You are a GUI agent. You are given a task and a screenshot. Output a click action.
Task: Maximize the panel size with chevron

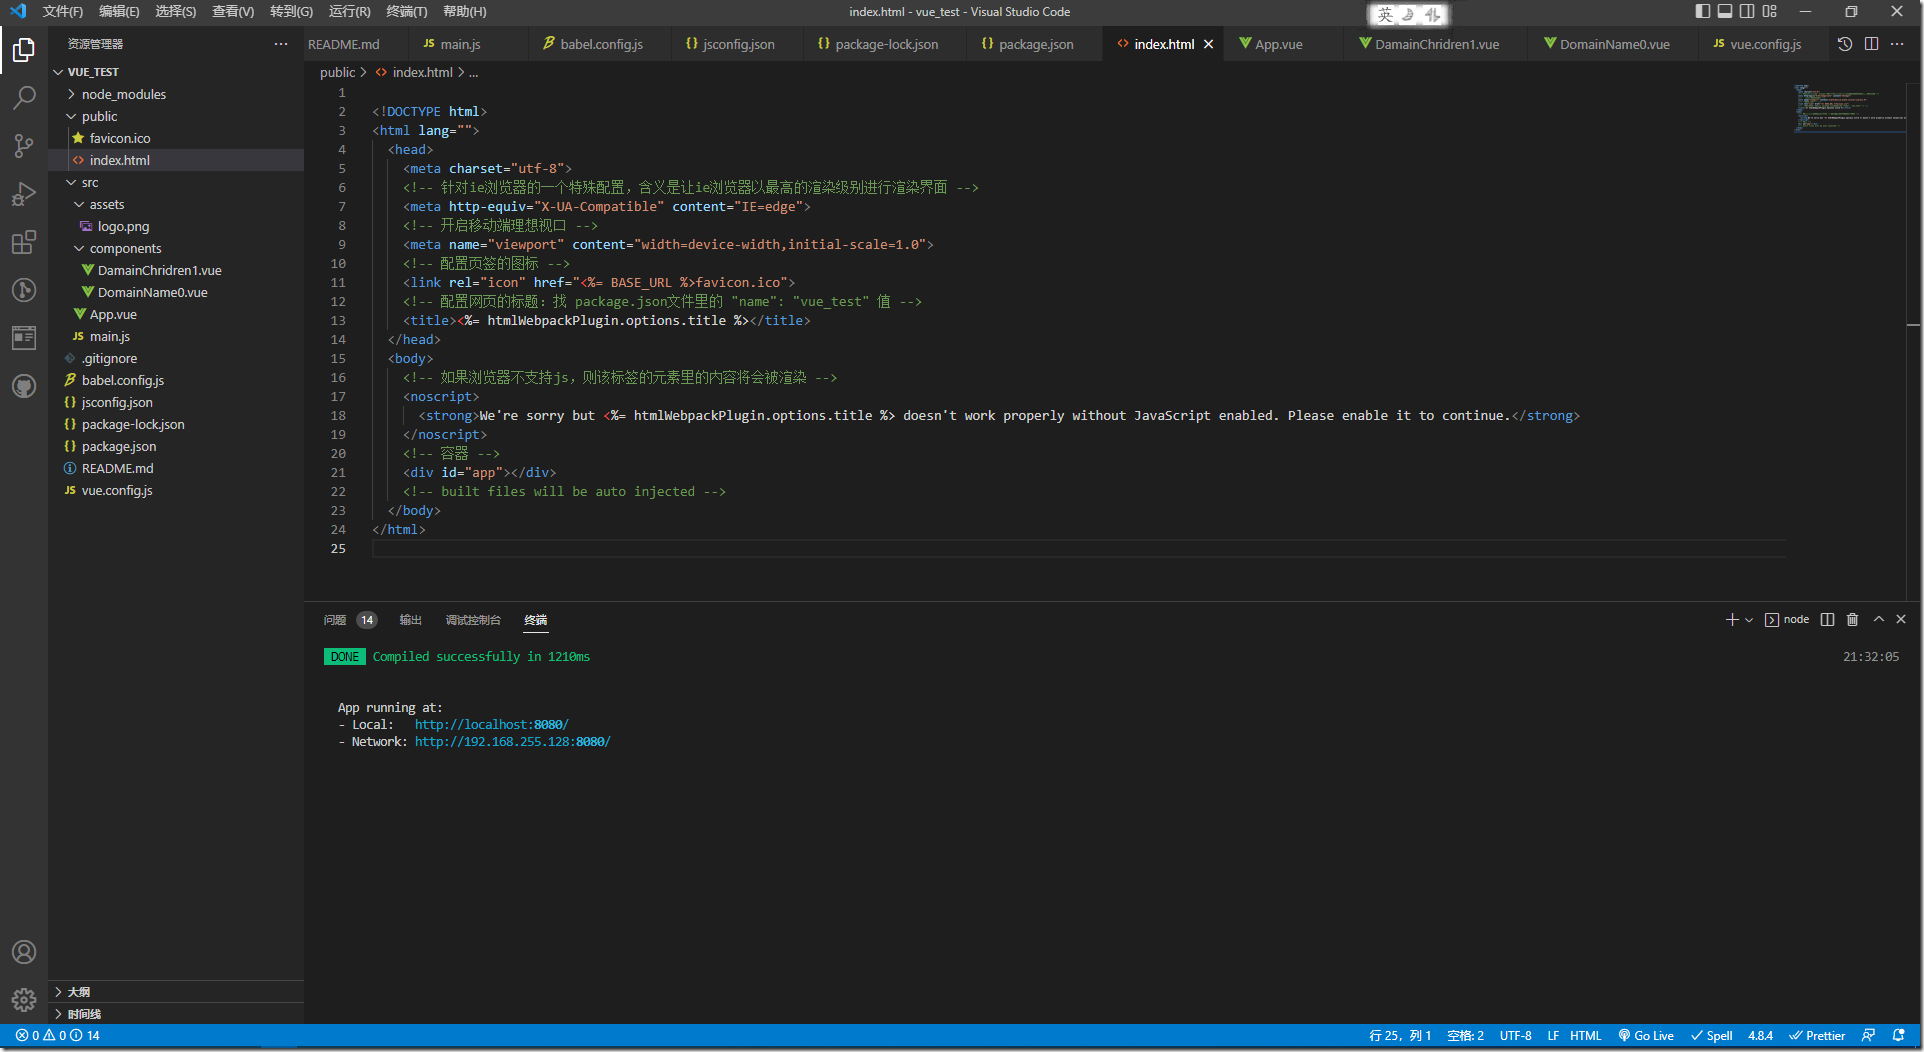[x=1879, y=620]
